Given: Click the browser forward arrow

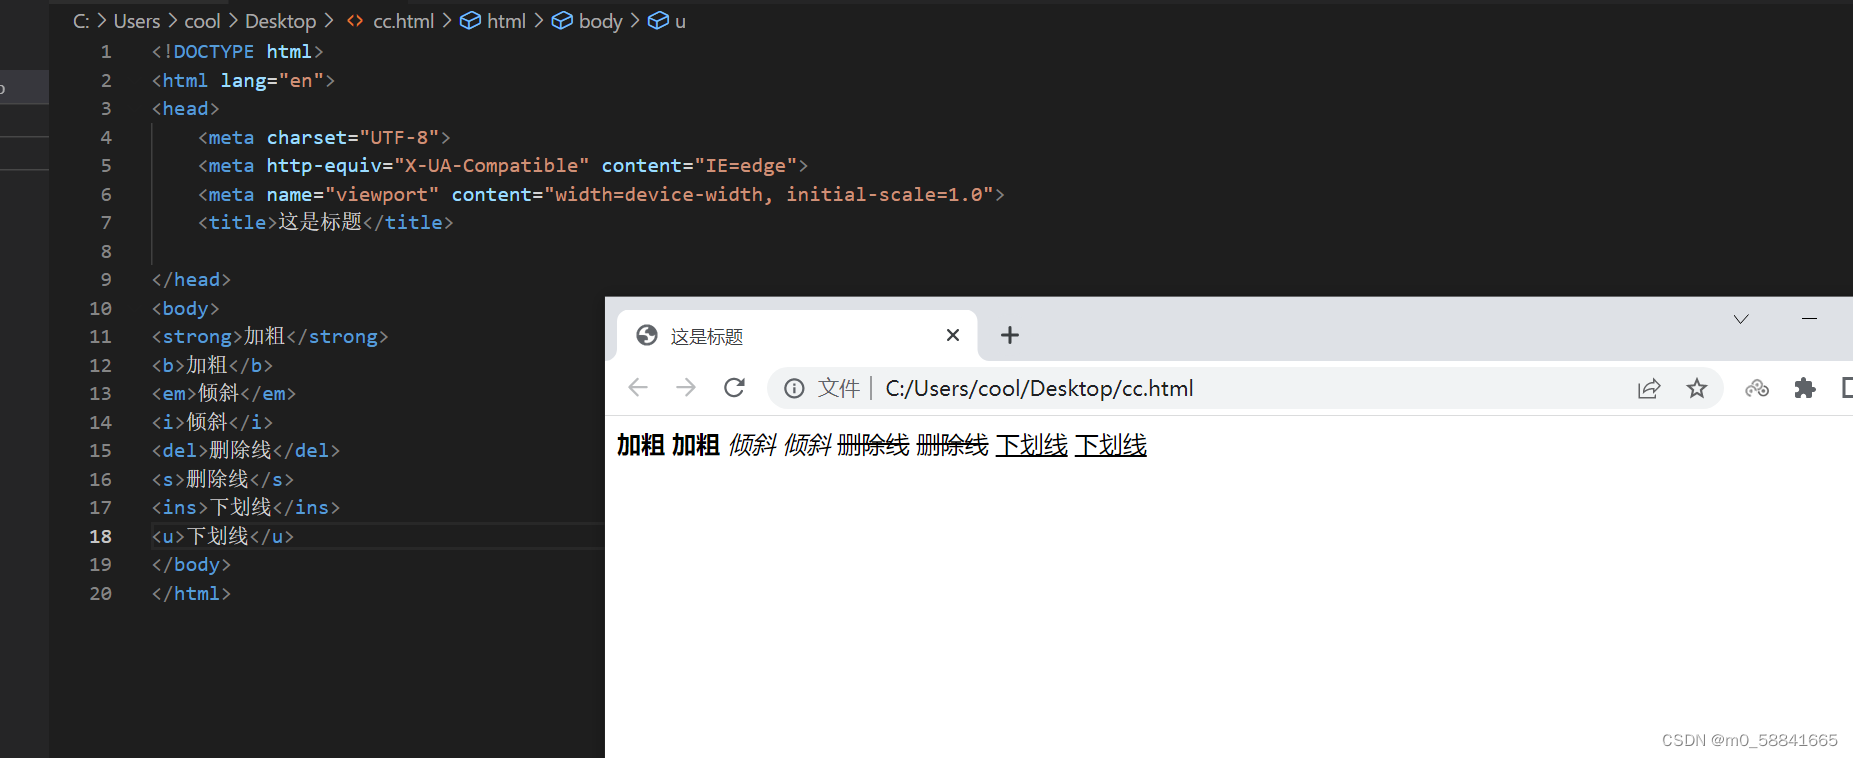Looking at the screenshot, I should coord(686,388).
